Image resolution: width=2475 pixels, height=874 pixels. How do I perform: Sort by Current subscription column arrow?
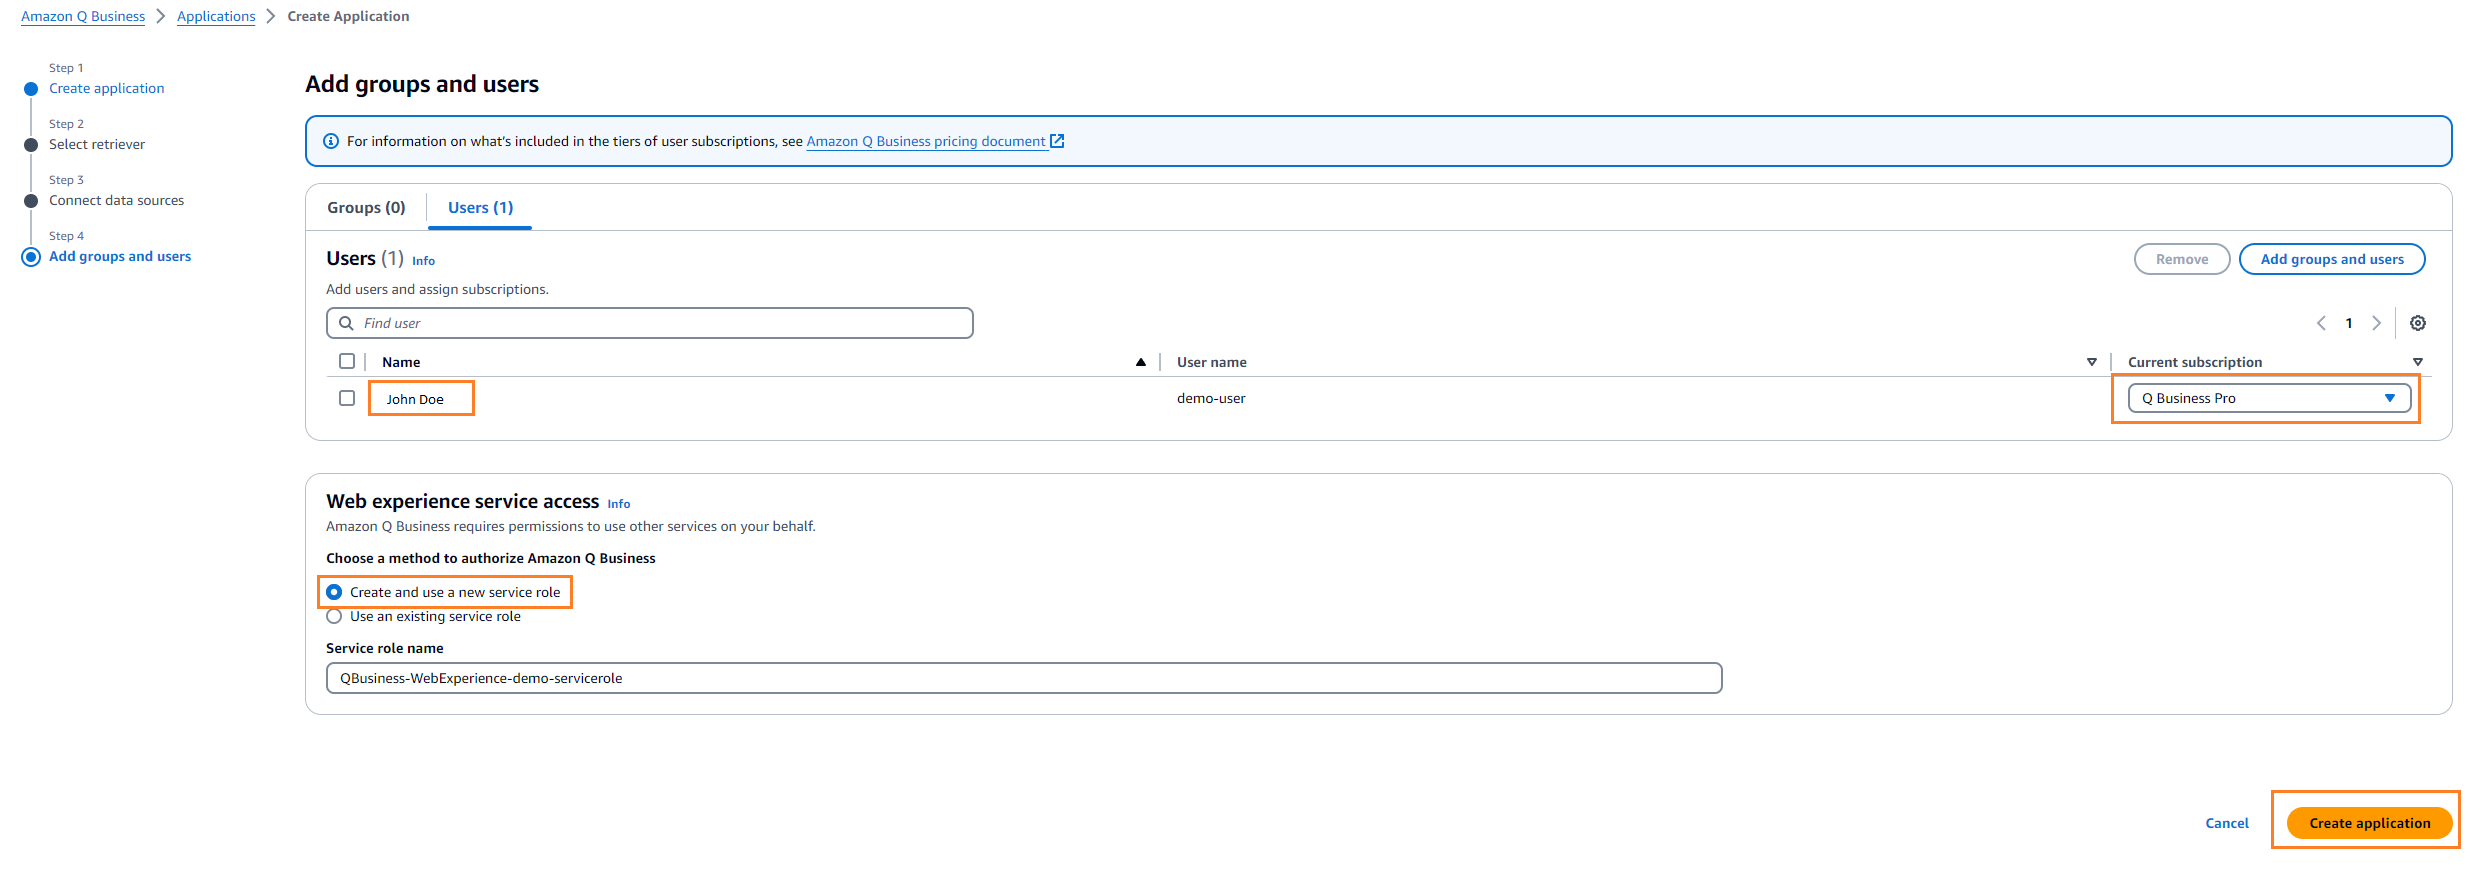2418,362
